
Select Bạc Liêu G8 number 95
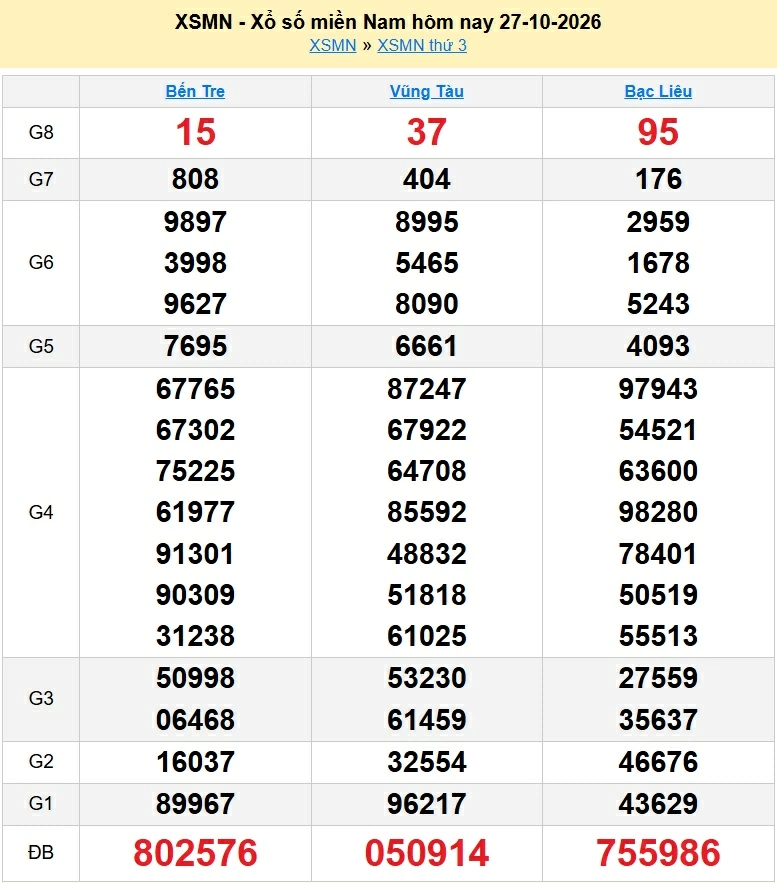[x=658, y=132]
